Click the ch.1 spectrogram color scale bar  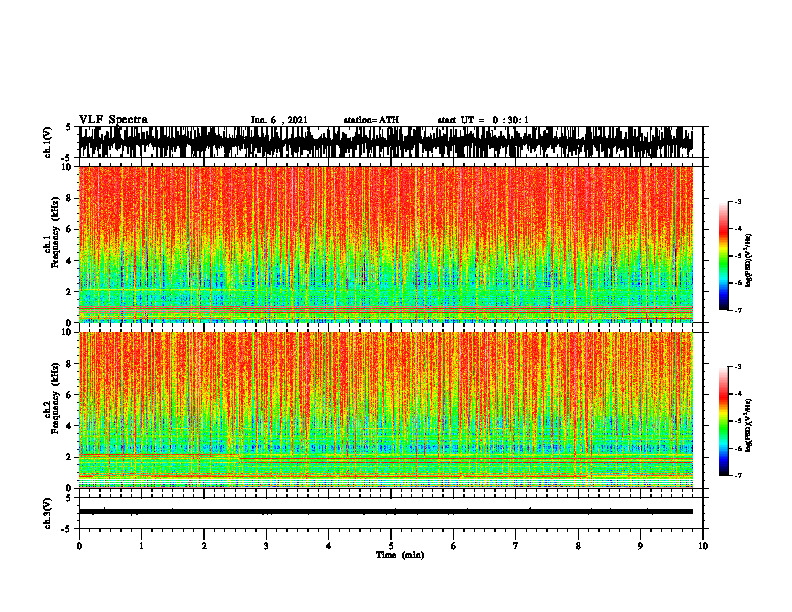pos(723,256)
